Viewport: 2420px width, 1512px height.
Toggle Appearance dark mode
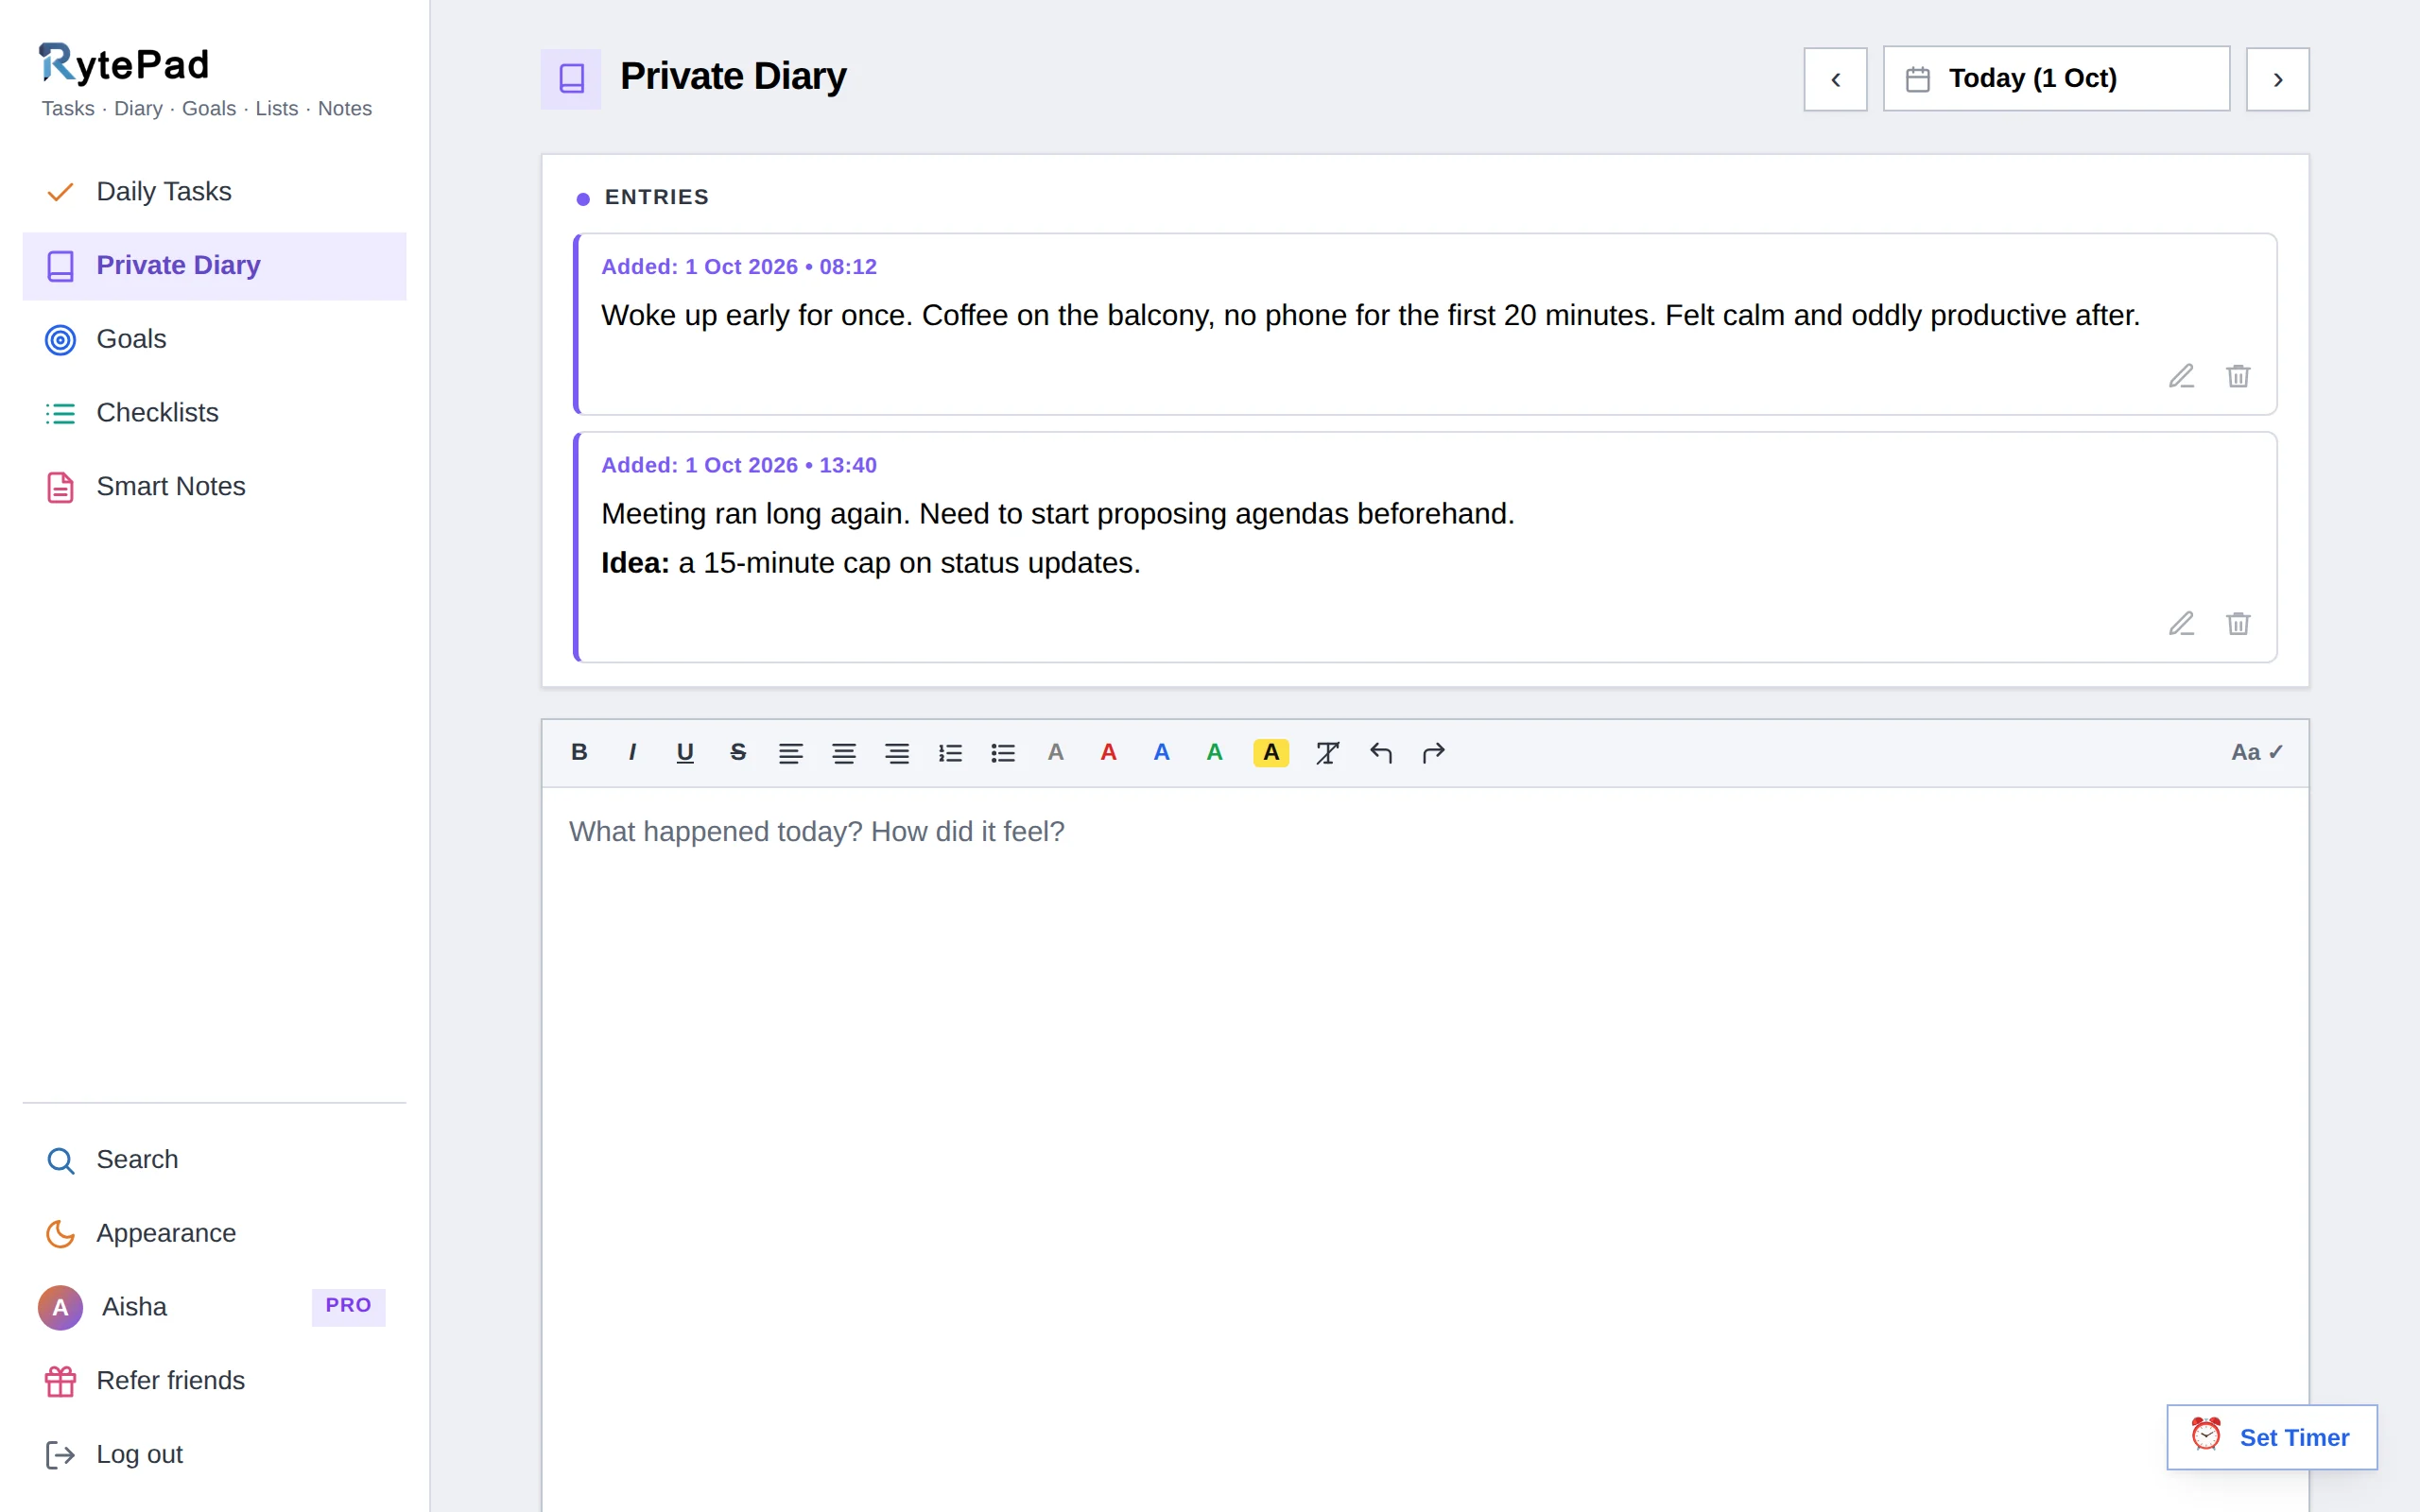tap(214, 1233)
